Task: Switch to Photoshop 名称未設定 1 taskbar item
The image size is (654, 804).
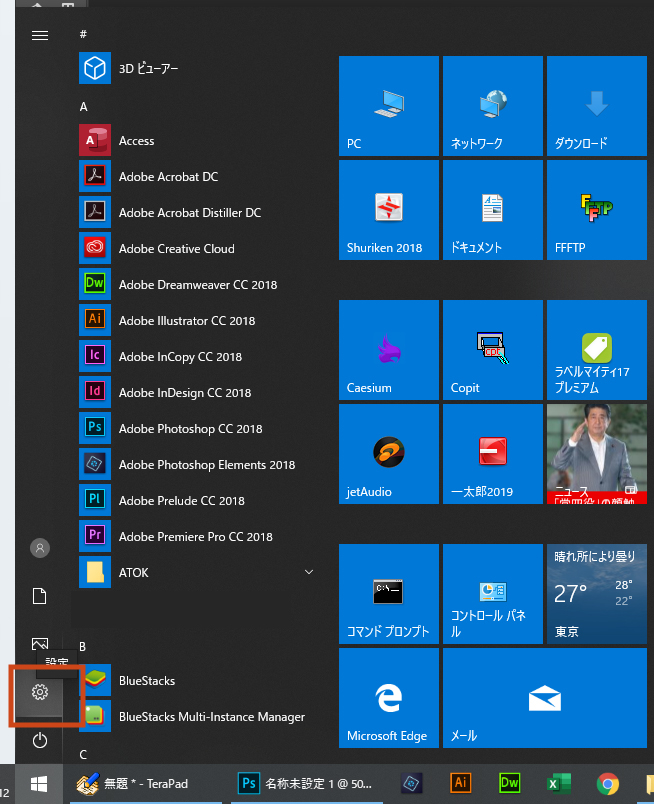Action: pyautogui.click(x=306, y=783)
